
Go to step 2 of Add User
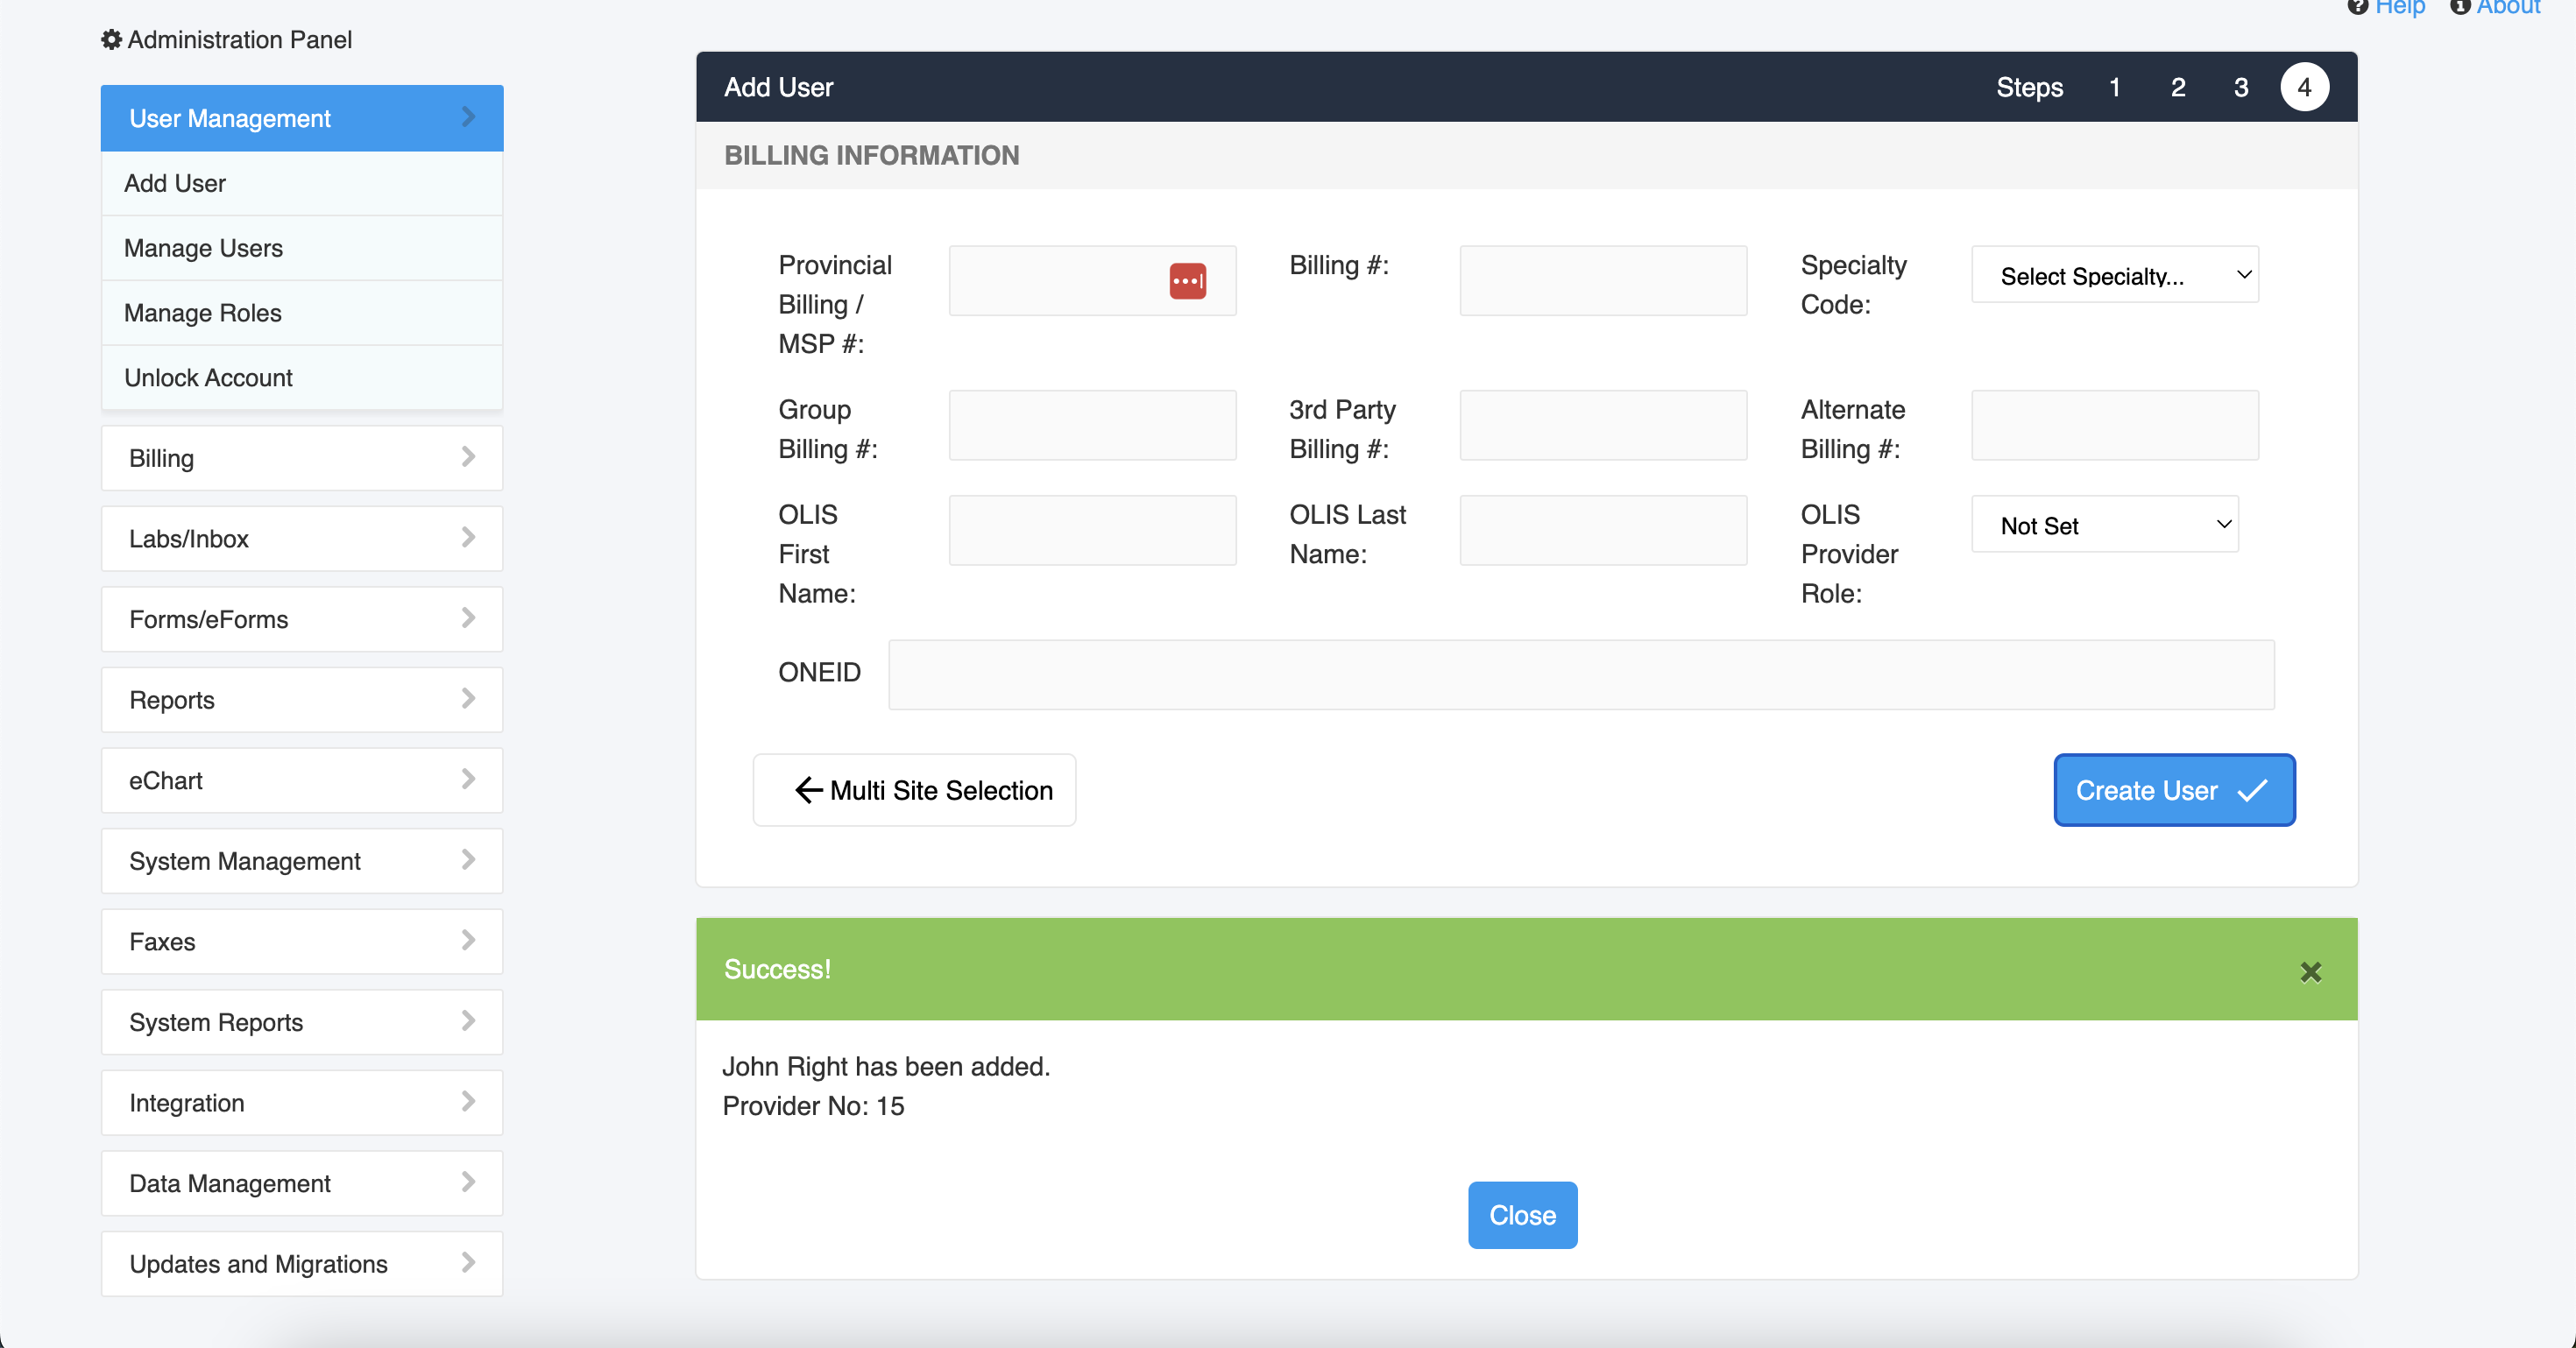(2178, 88)
